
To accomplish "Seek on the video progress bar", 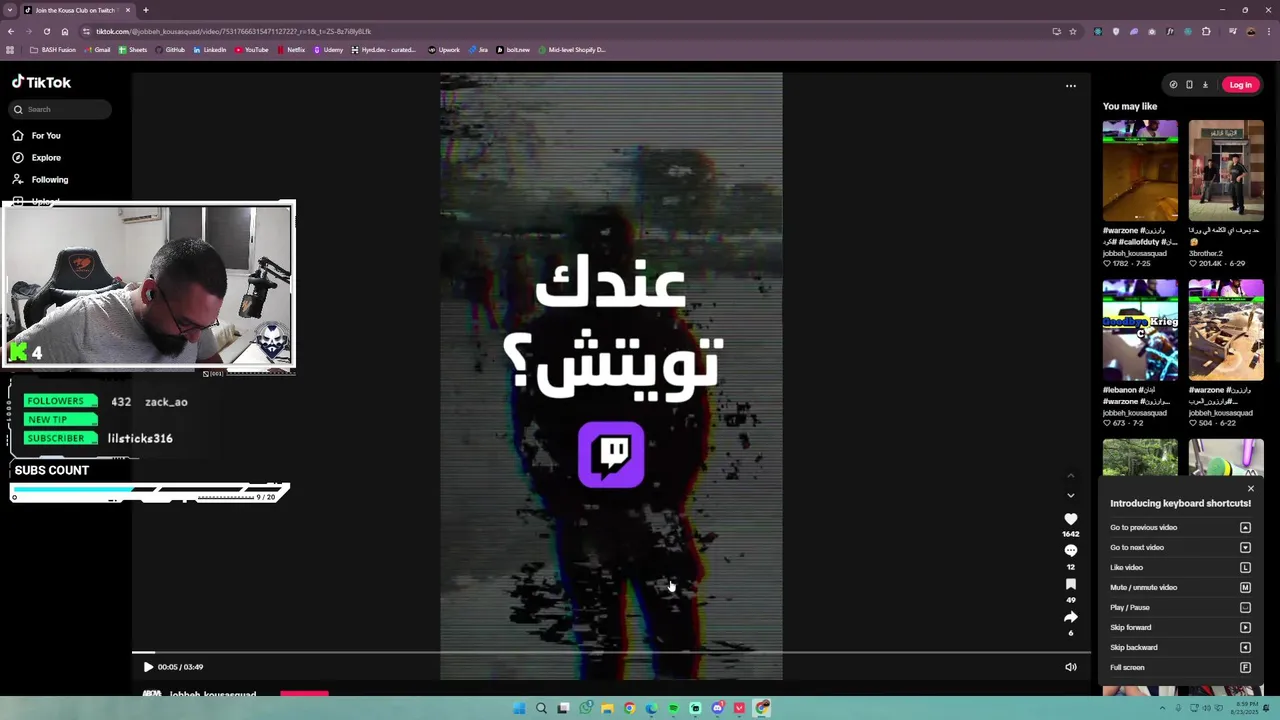I will [611, 653].
